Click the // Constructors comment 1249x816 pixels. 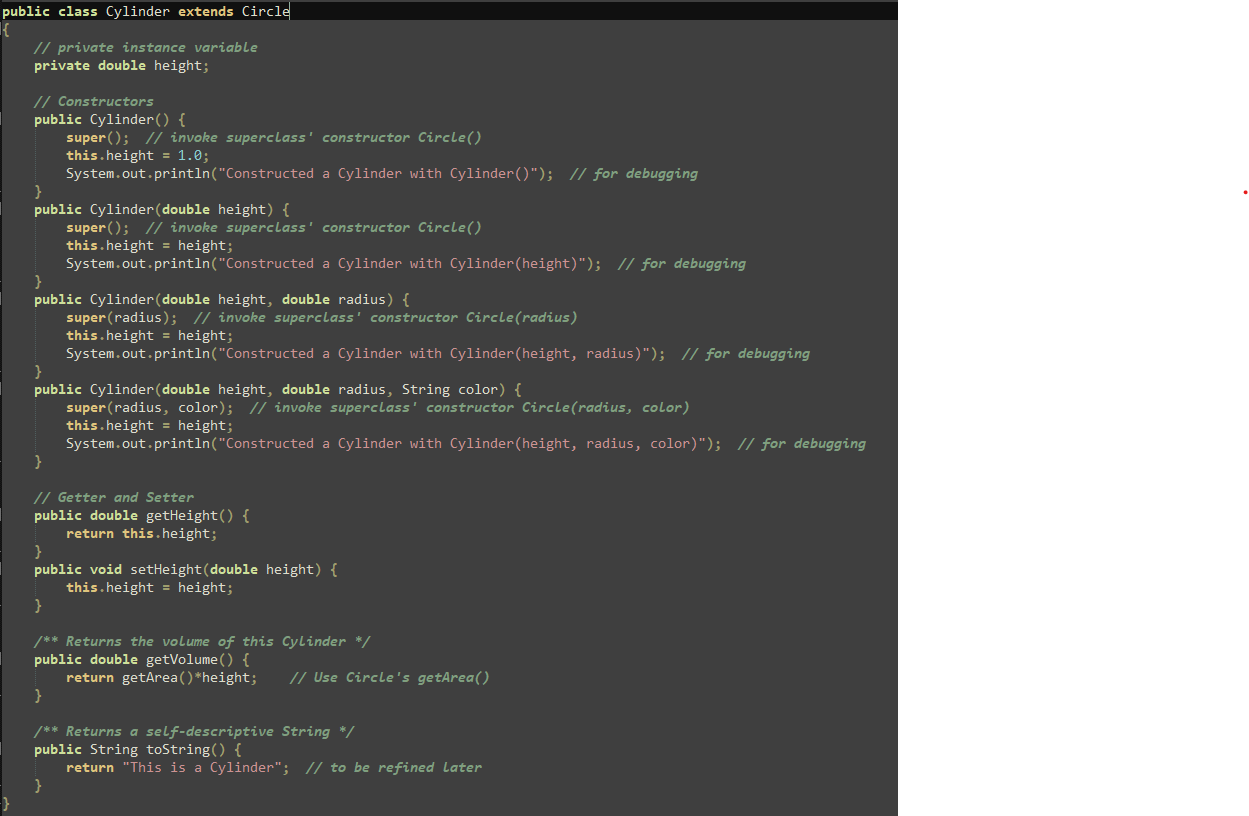pos(93,101)
